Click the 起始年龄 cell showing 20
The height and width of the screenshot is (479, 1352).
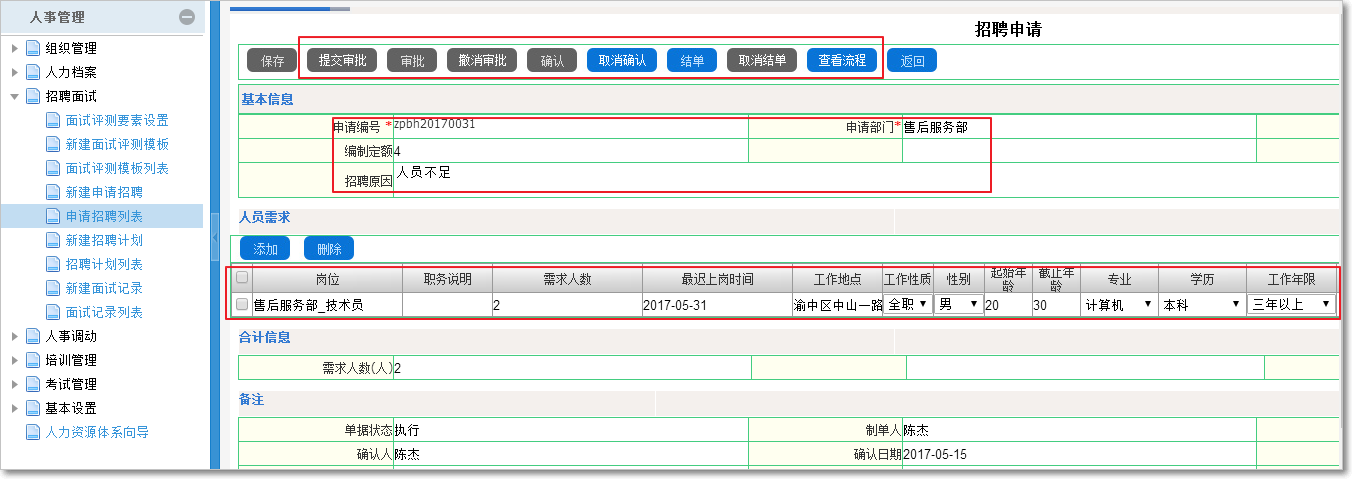point(1007,304)
